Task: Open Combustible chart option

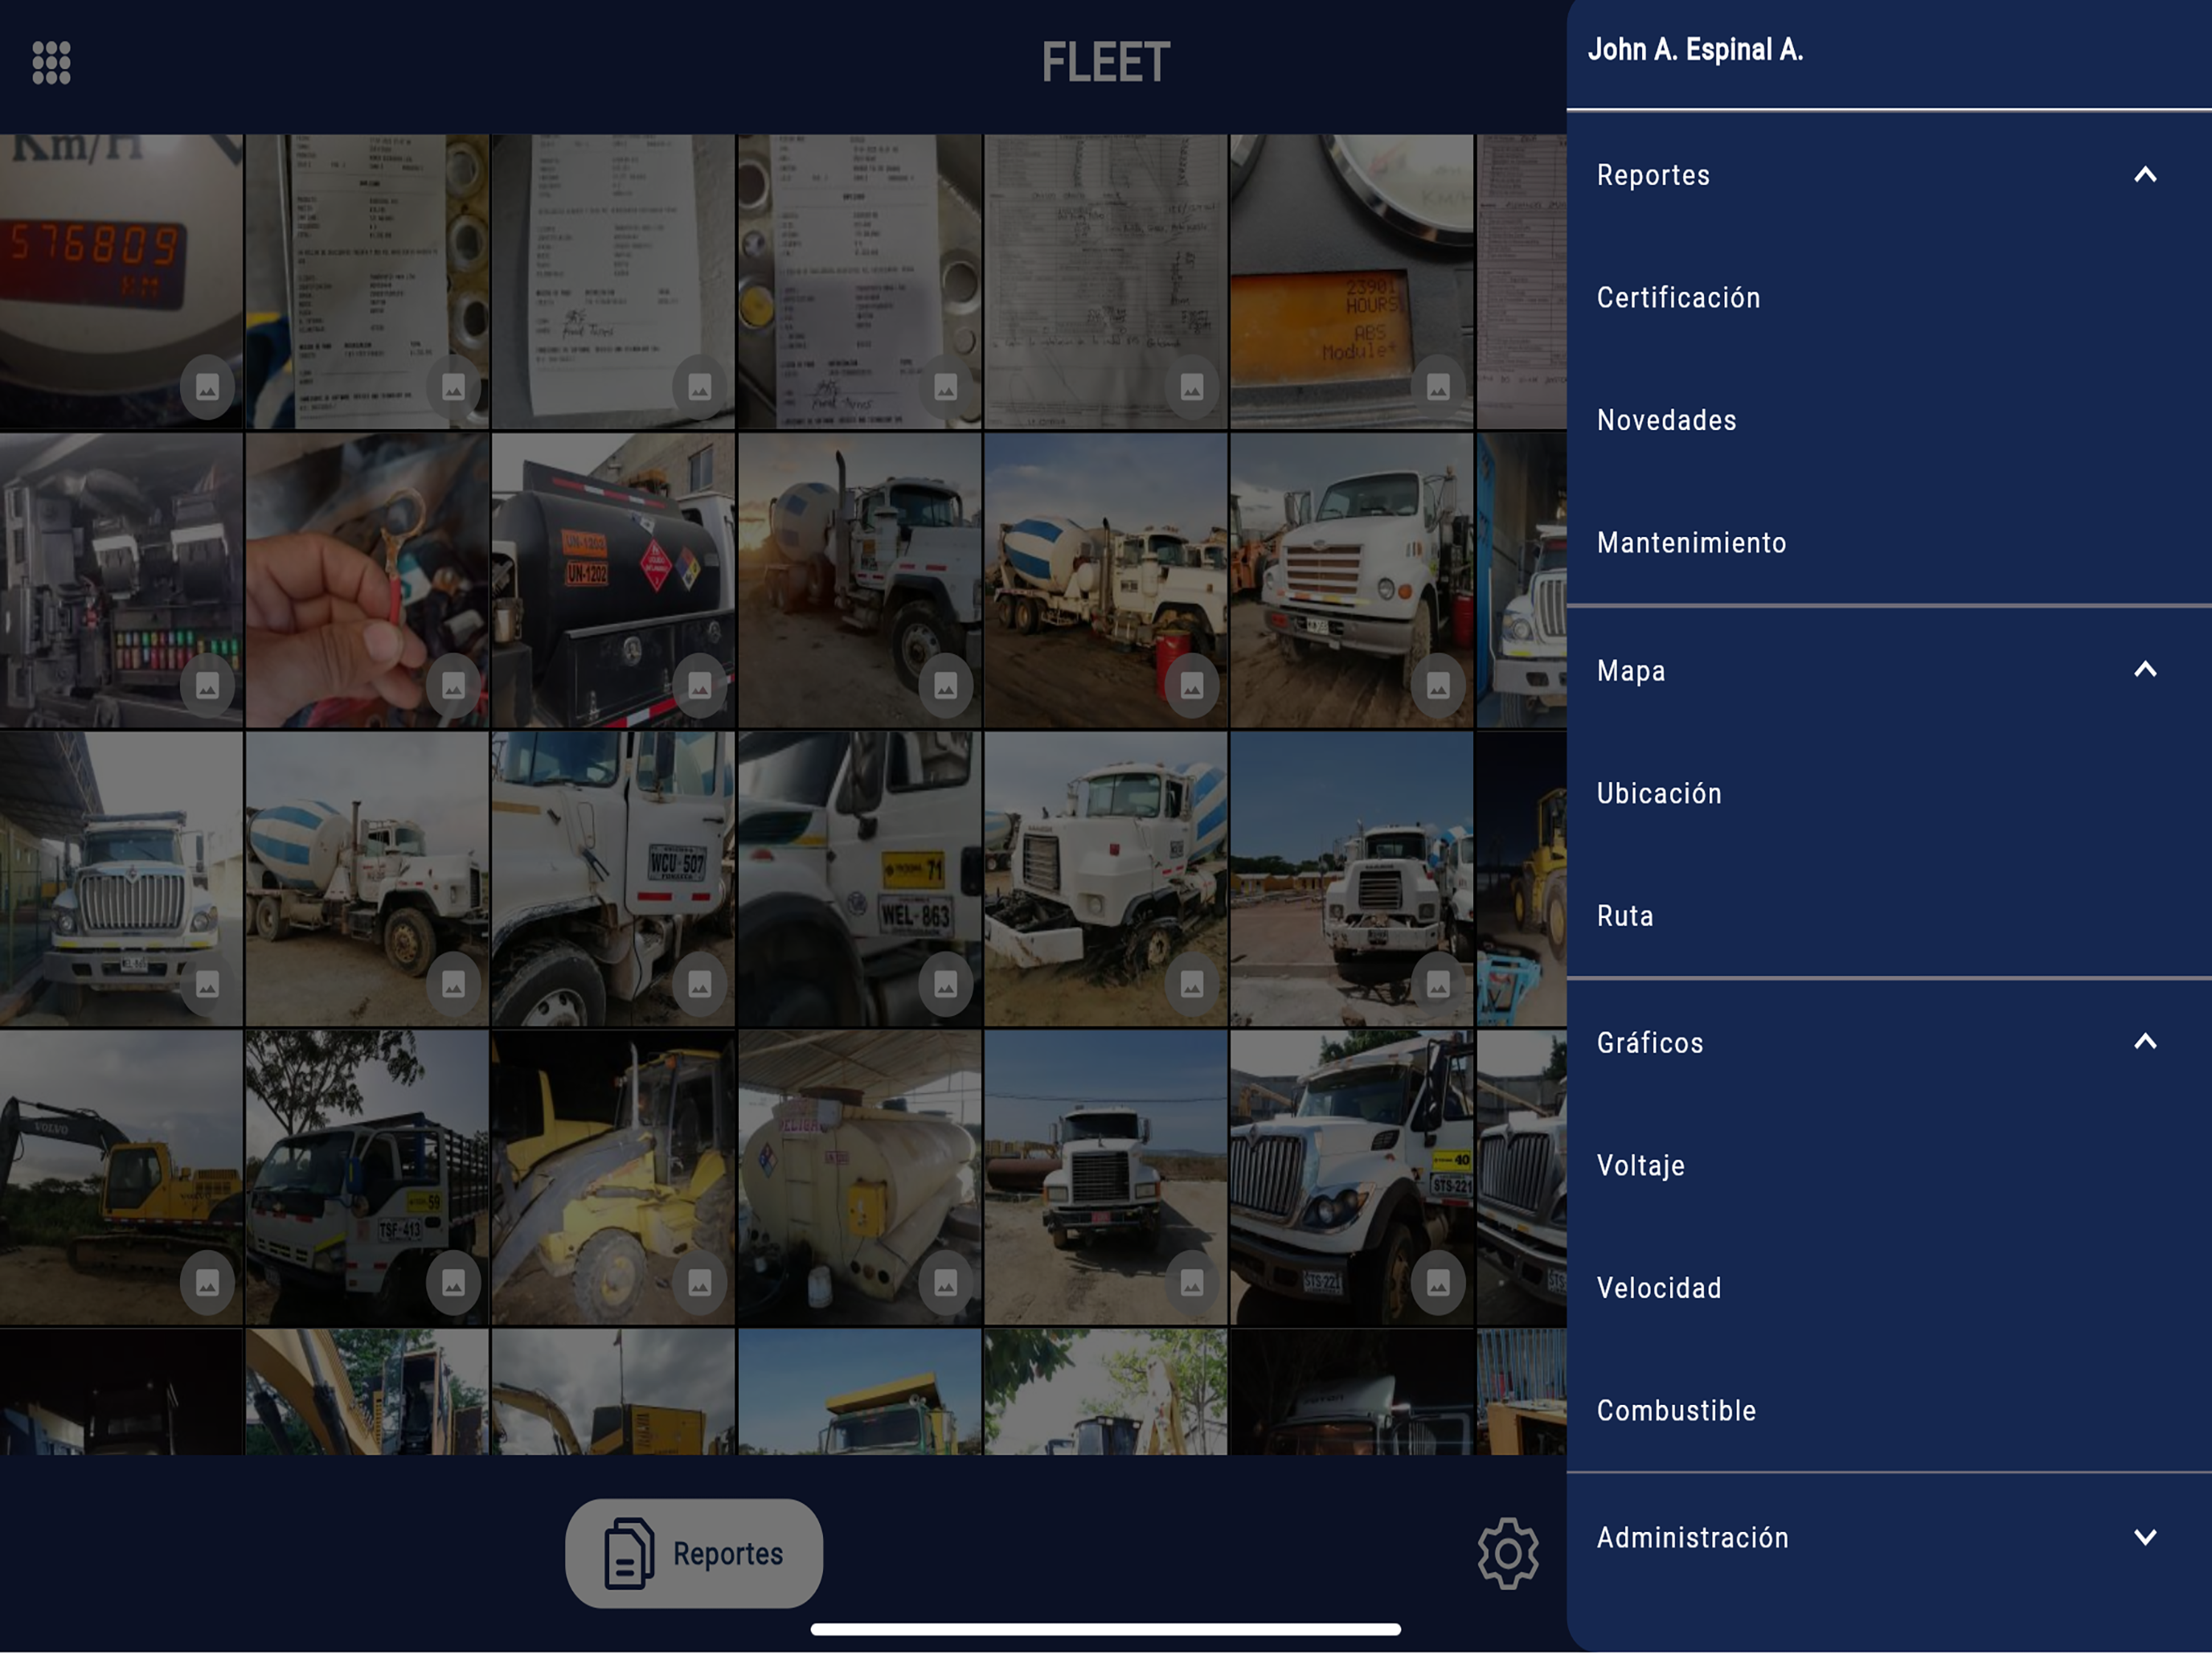Action: point(1676,1411)
